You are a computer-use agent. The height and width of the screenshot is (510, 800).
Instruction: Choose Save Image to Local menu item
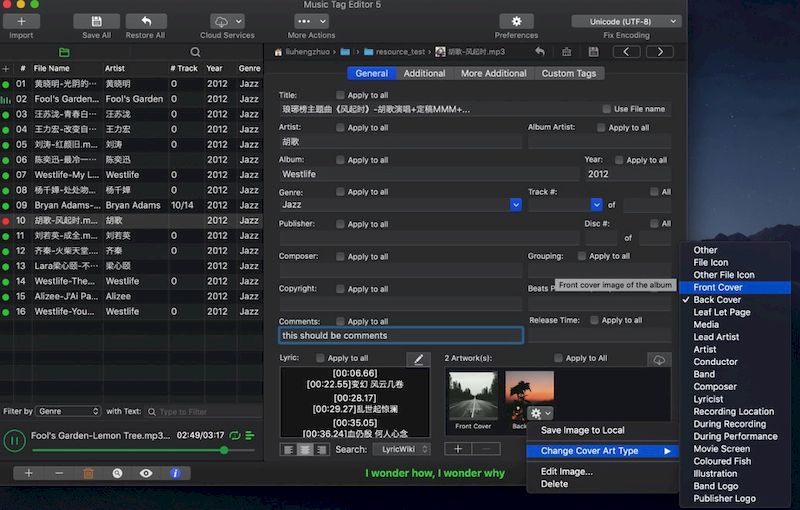[x=582, y=430]
